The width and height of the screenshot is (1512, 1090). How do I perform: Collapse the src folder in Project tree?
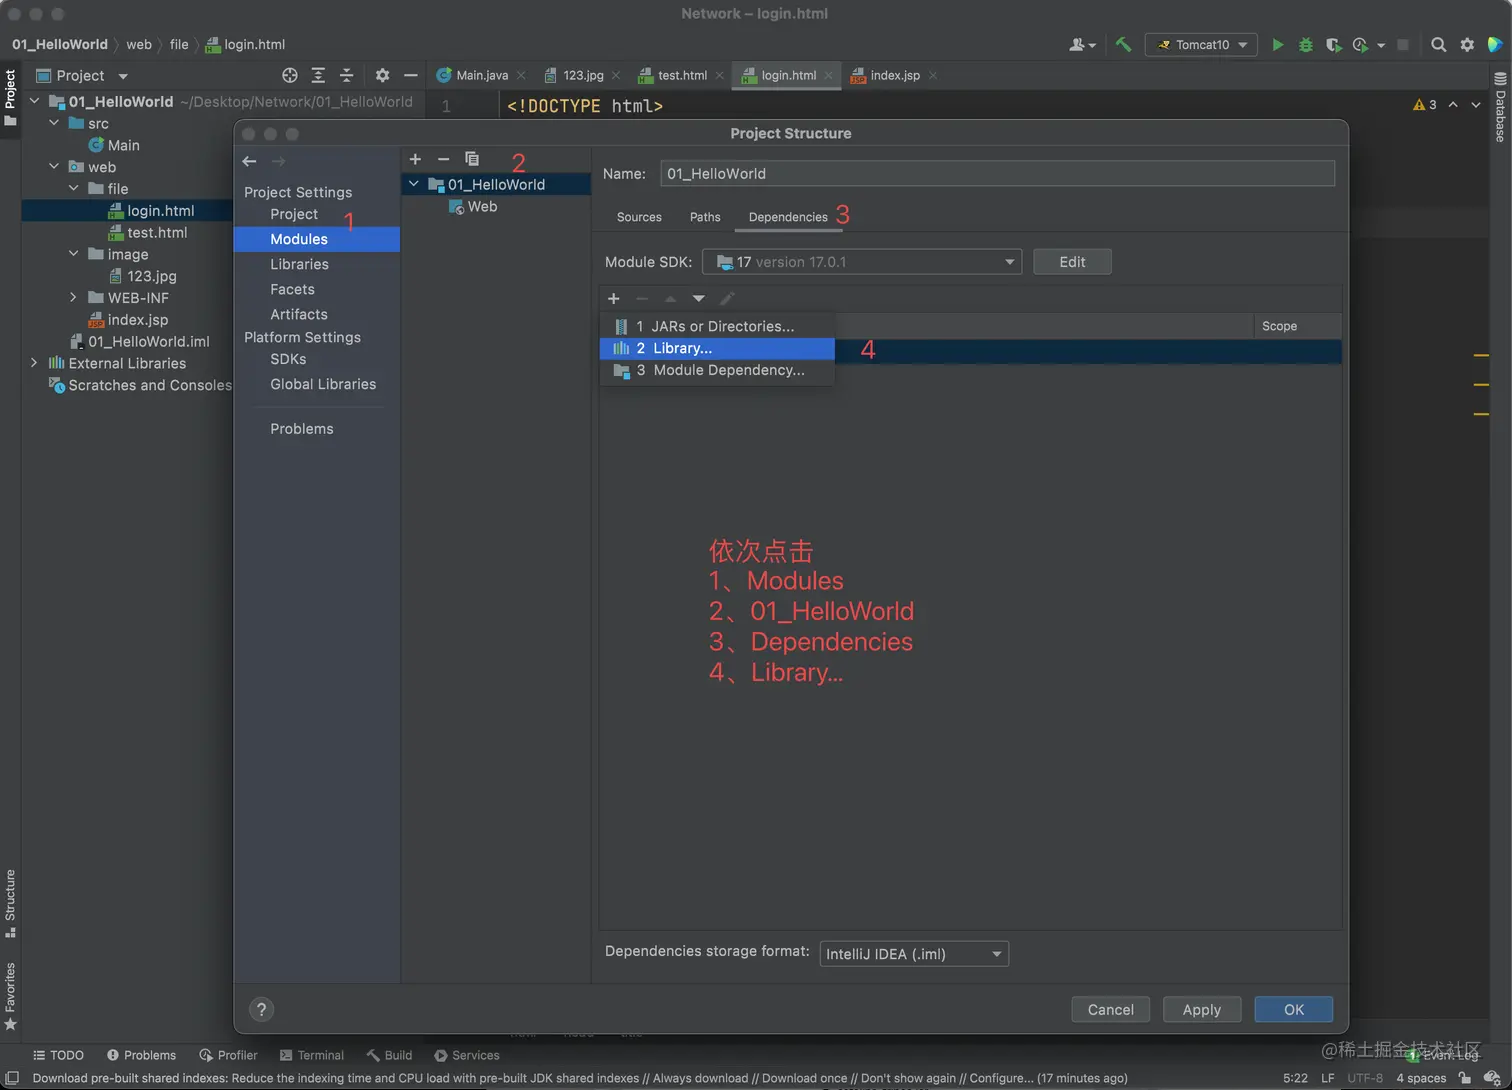tap(54, 123)
